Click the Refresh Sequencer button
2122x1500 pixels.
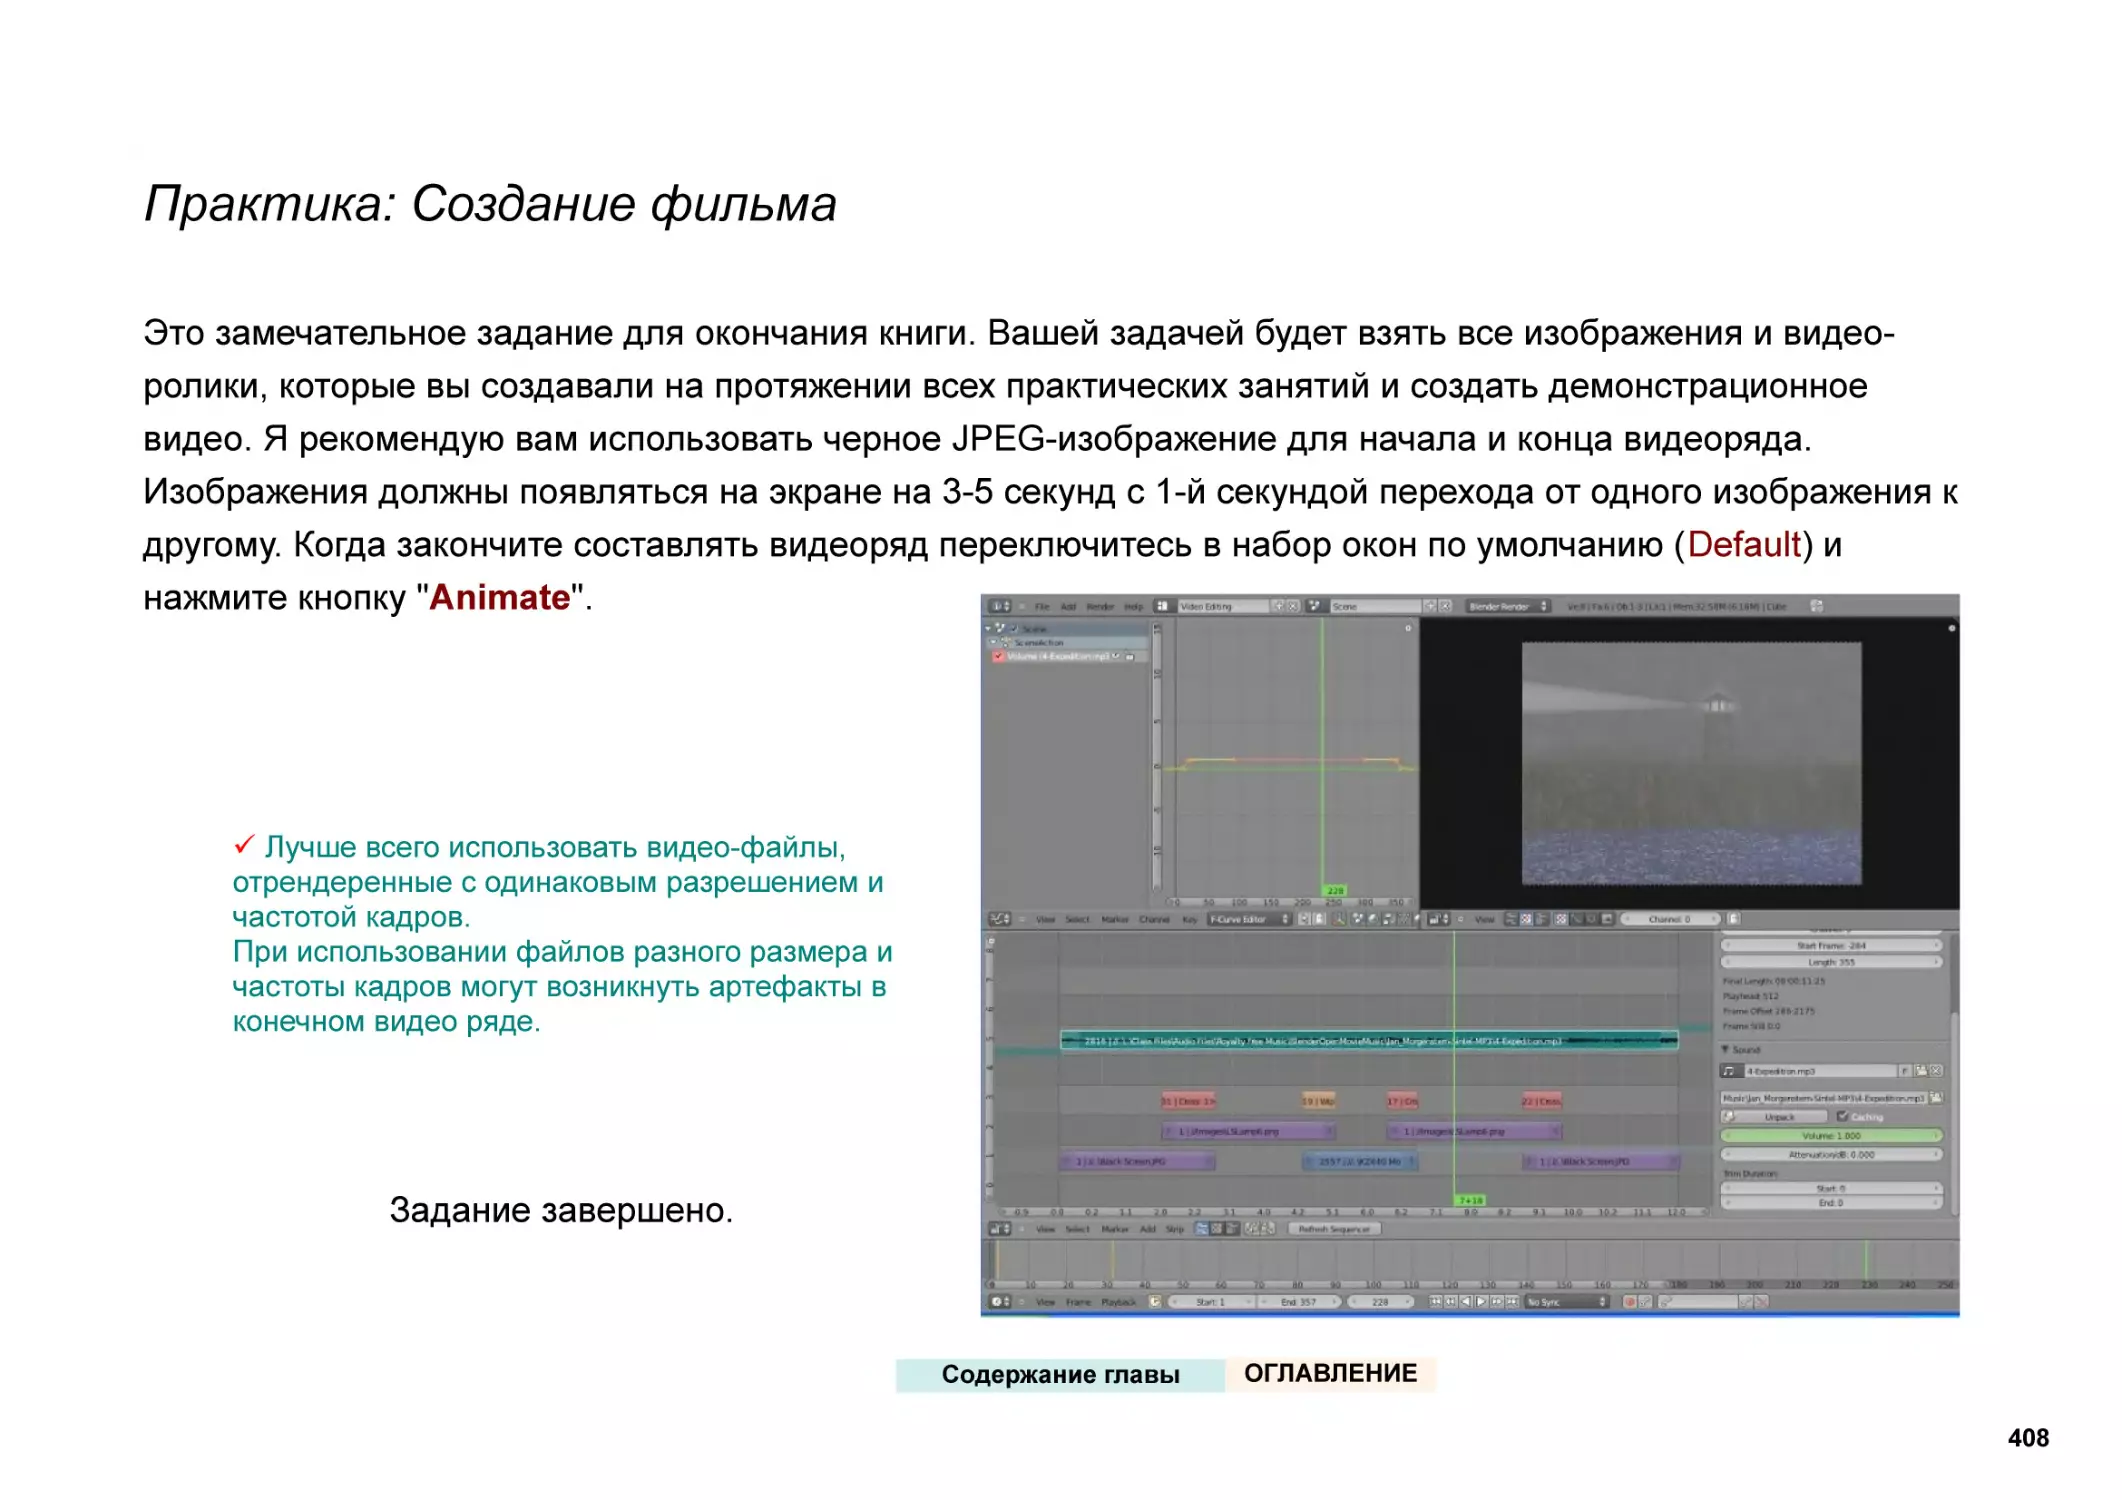[x=1334, y=1229]
